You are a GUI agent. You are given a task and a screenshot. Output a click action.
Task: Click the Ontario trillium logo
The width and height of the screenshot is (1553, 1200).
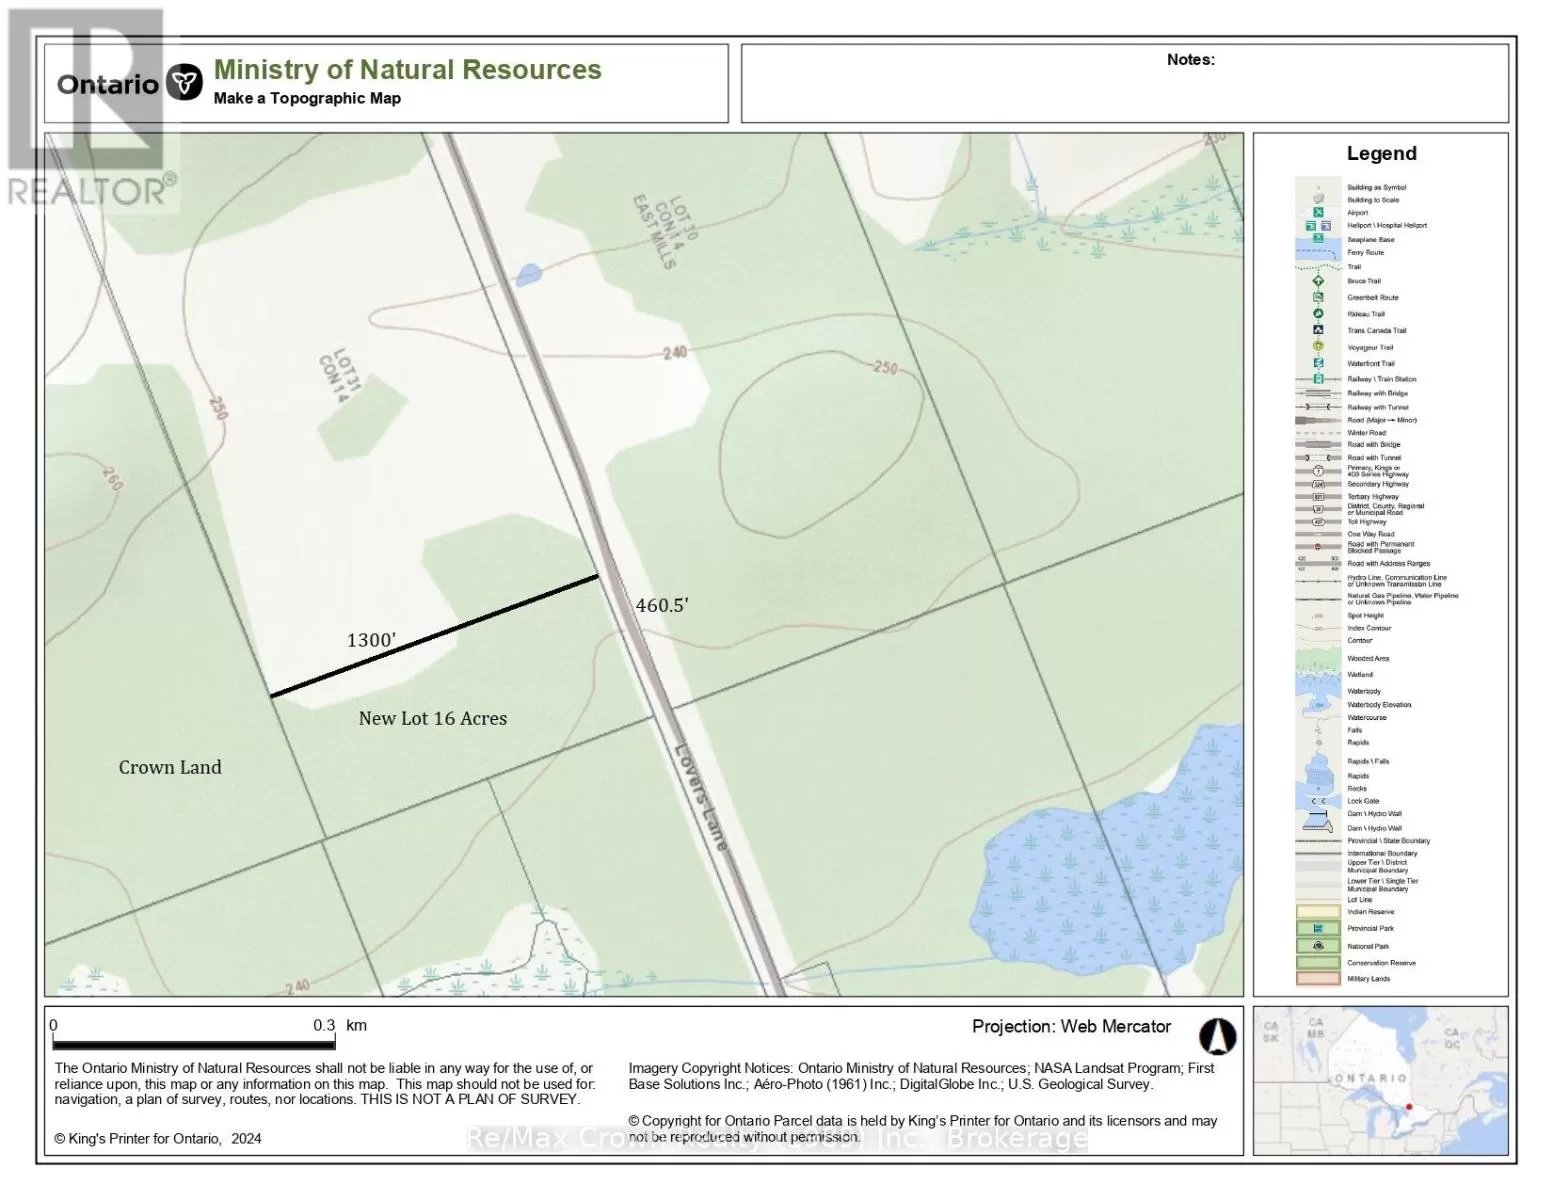point(184,83)
